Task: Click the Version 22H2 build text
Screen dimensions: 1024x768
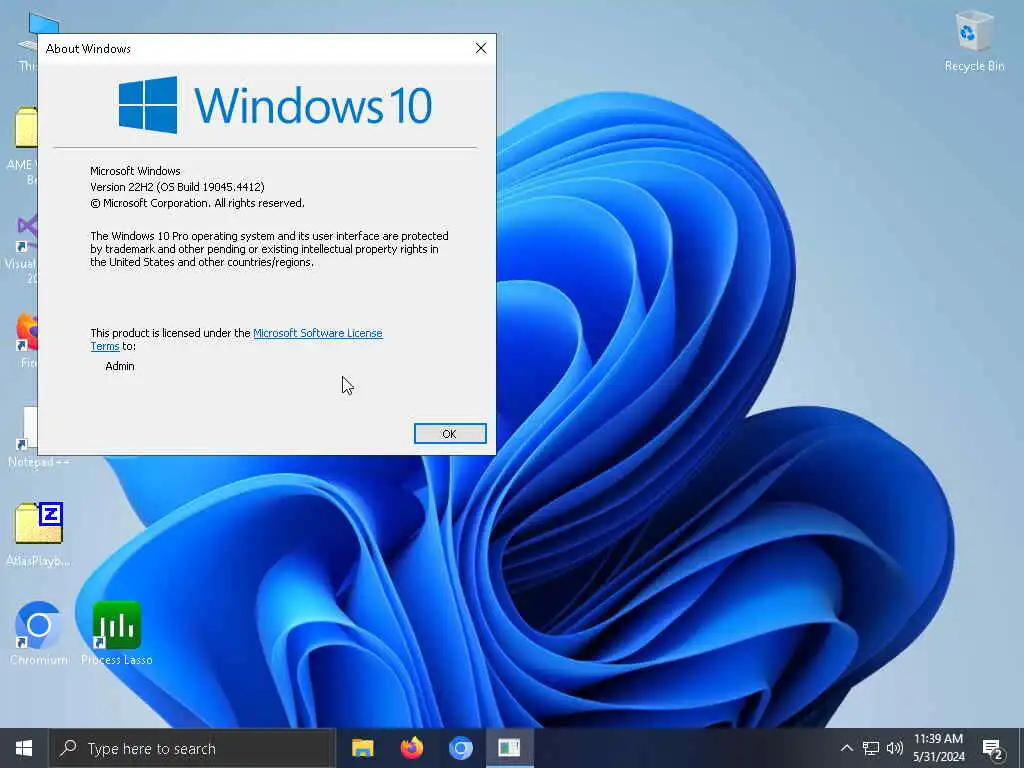Action: pyautogui.click(x=177, y=187)
